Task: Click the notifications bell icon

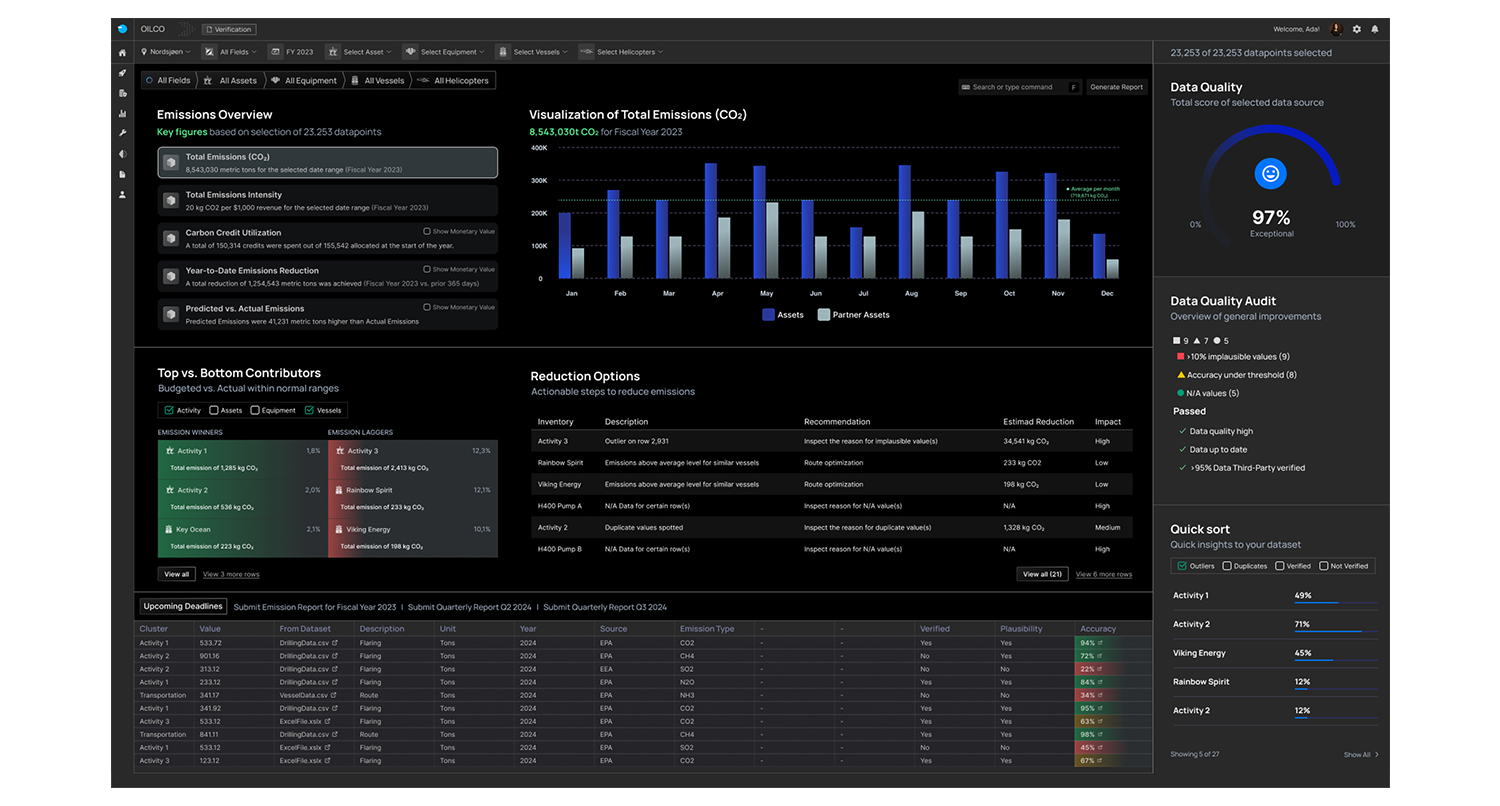Action: pyautogui.click(x=1374, y=29)
